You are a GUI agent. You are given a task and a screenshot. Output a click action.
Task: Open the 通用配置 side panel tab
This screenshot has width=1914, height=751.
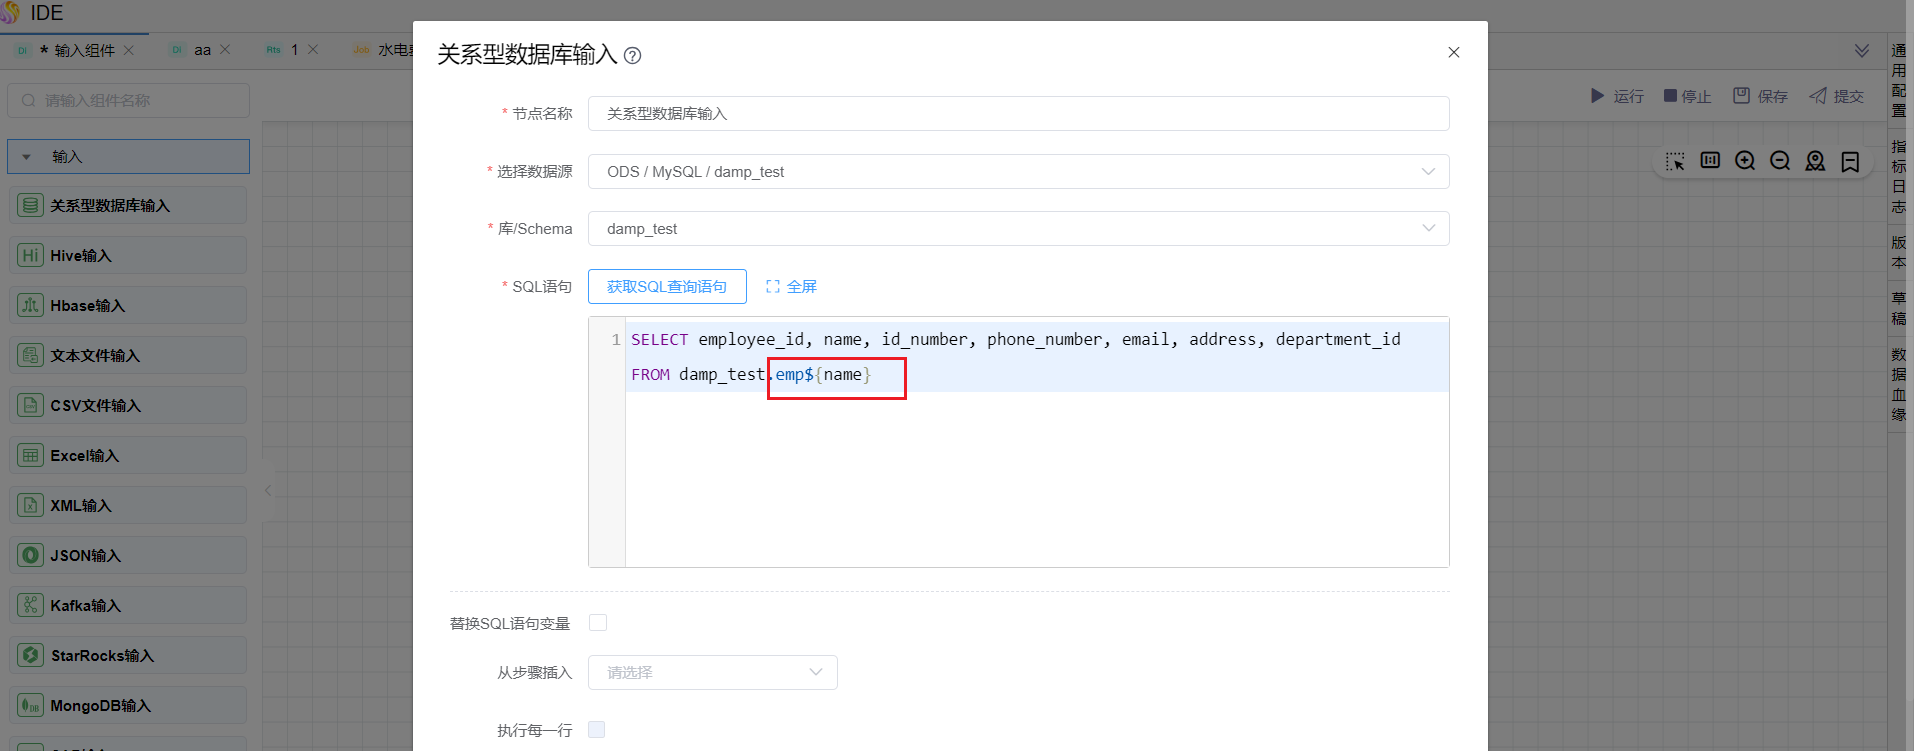coord(1899,81)
